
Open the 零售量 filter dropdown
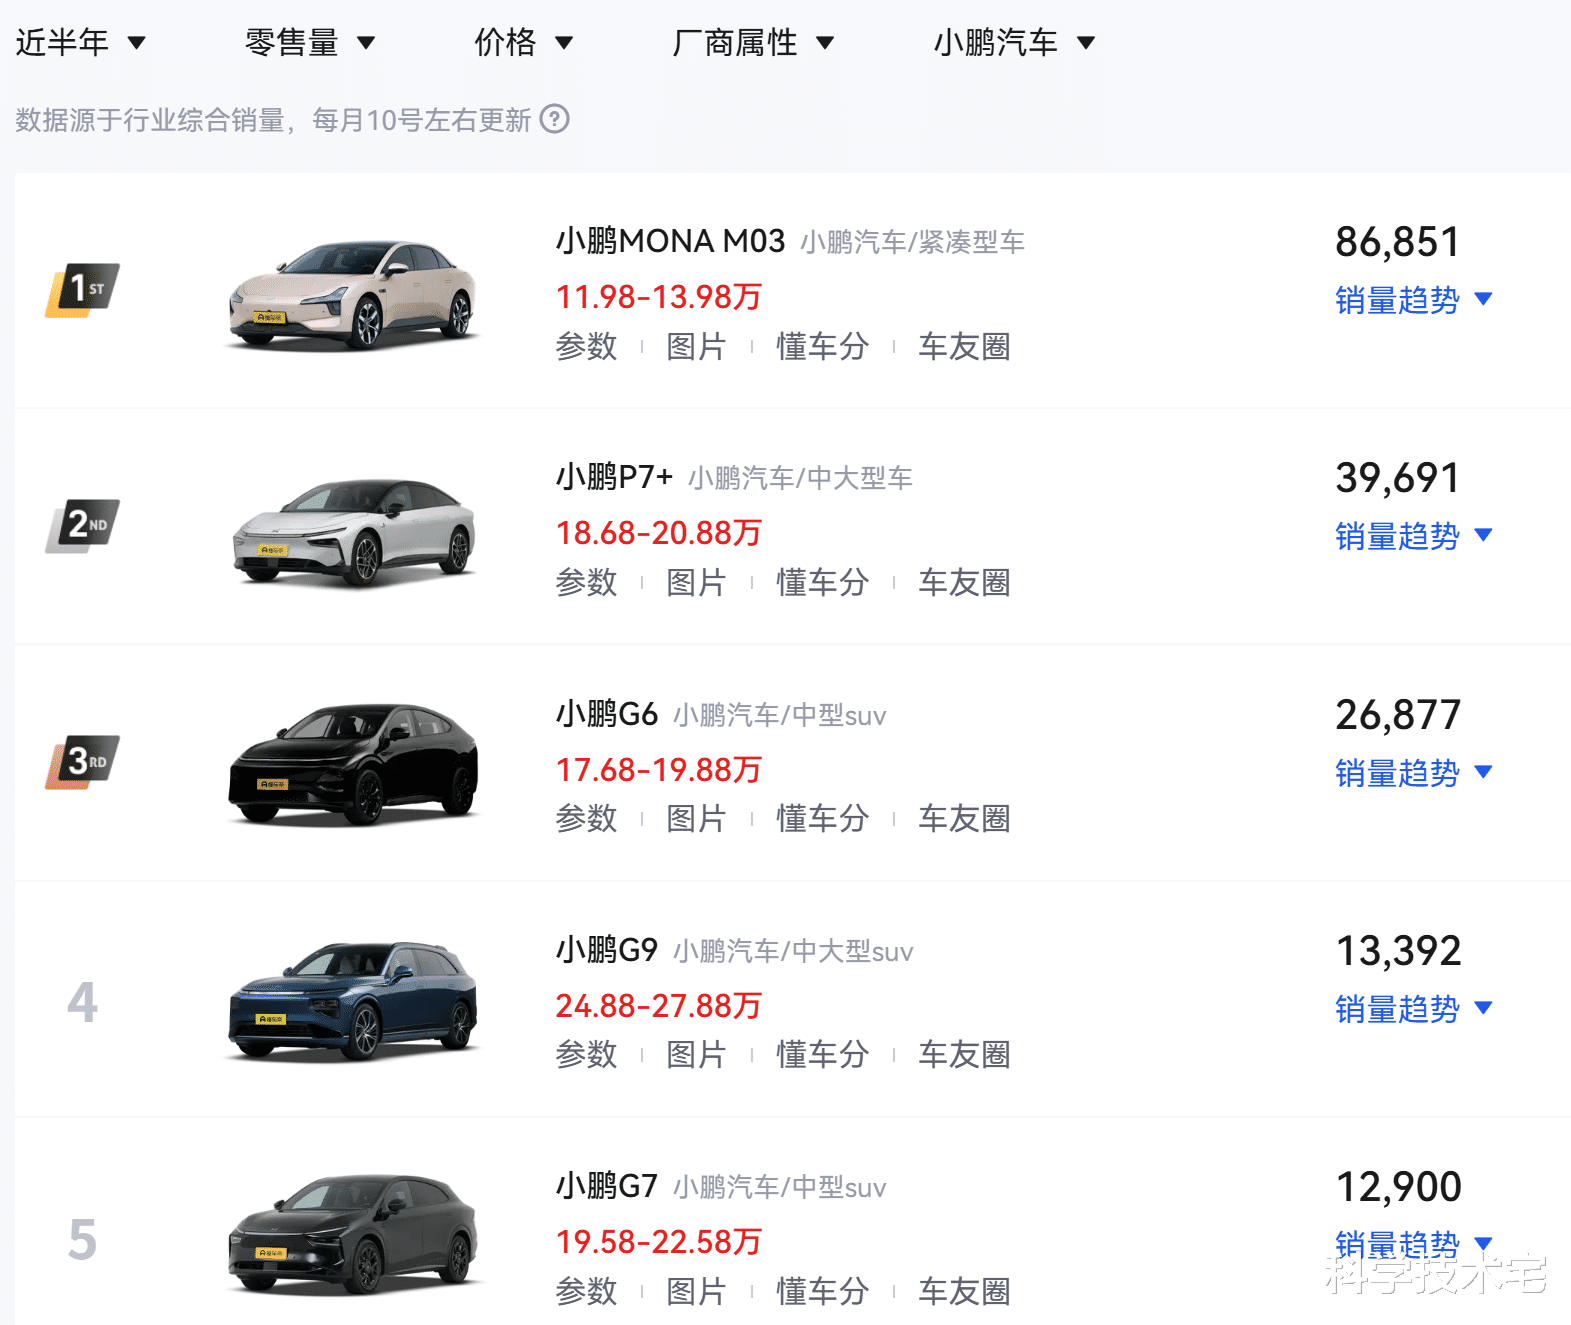309,42
